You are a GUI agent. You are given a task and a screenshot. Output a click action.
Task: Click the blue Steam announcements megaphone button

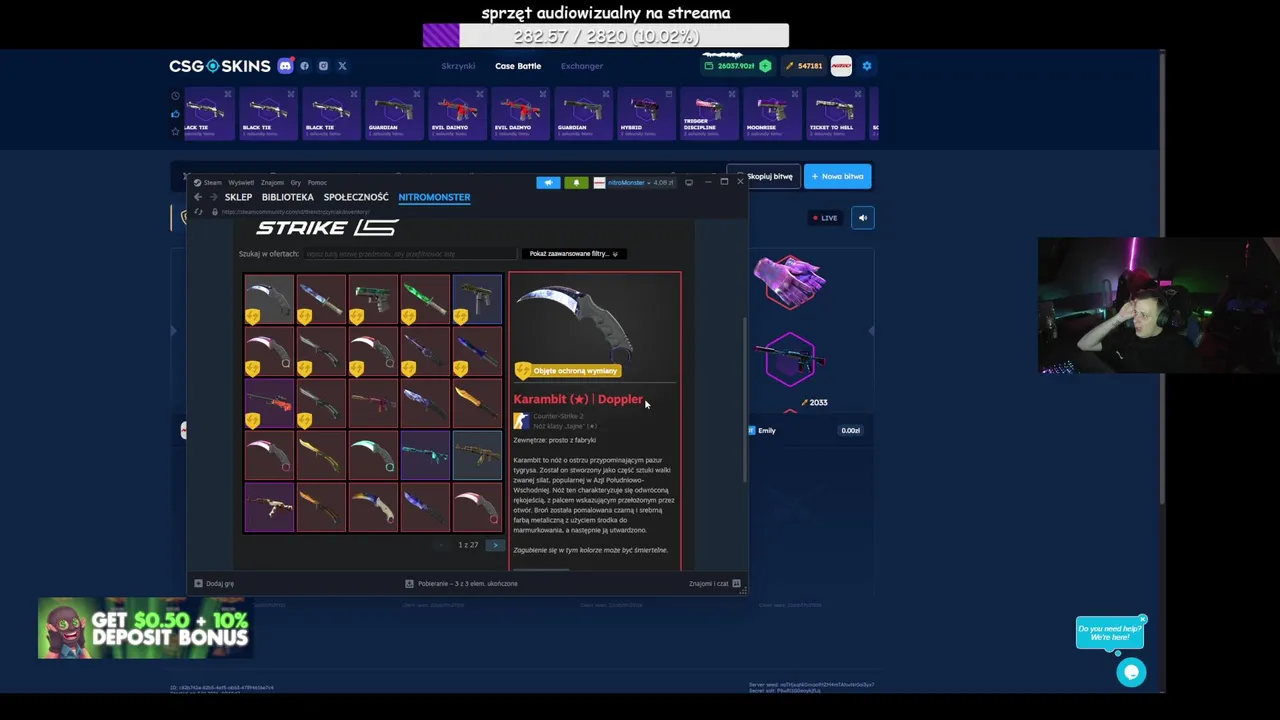548,183
